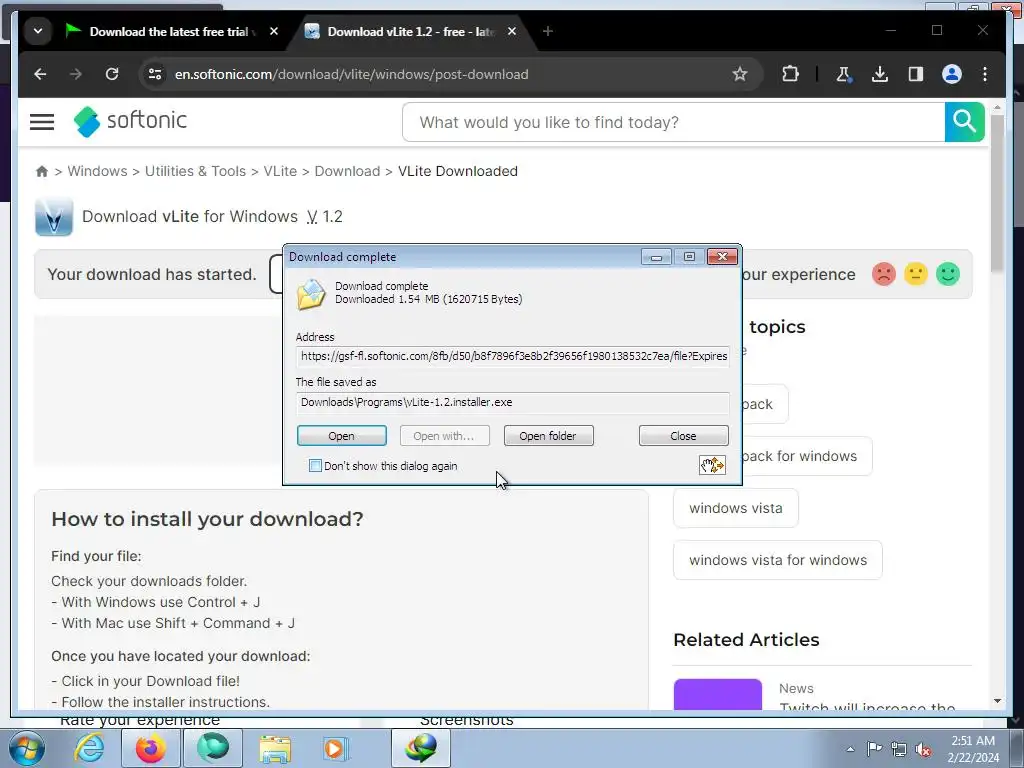This screenshot has width=1024, height=768.
Task: Click the file saved as path field
Action: click(x=513, y=402)
